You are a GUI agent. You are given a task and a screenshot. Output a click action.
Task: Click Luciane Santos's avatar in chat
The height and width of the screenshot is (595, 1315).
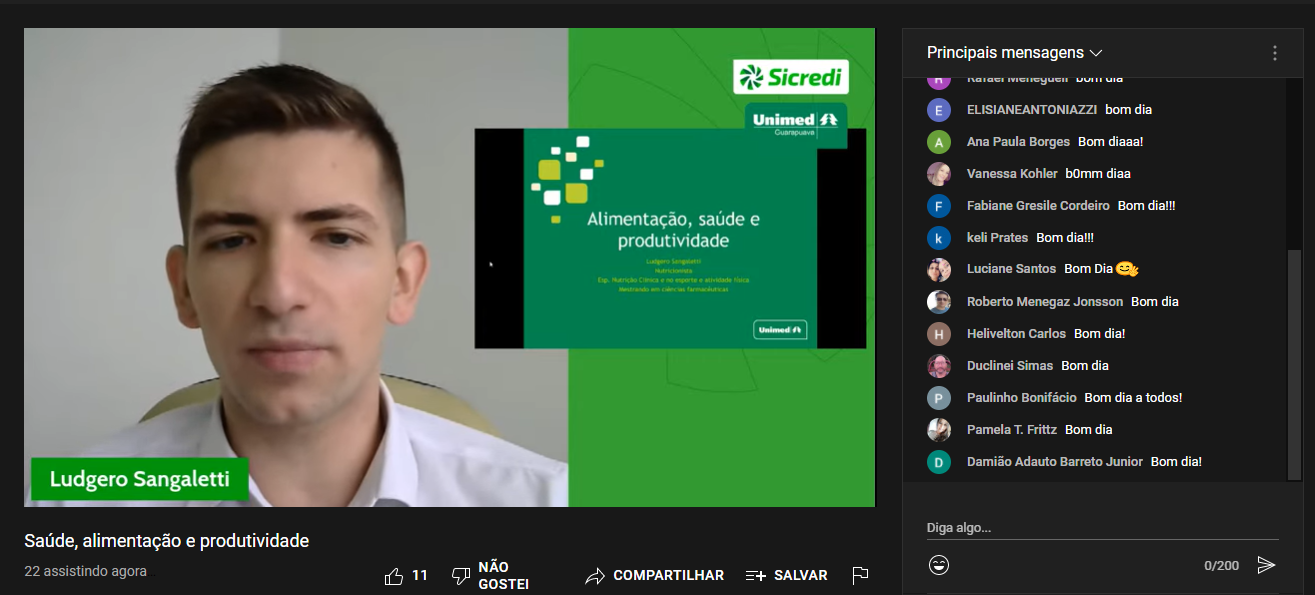pos(938,270)
